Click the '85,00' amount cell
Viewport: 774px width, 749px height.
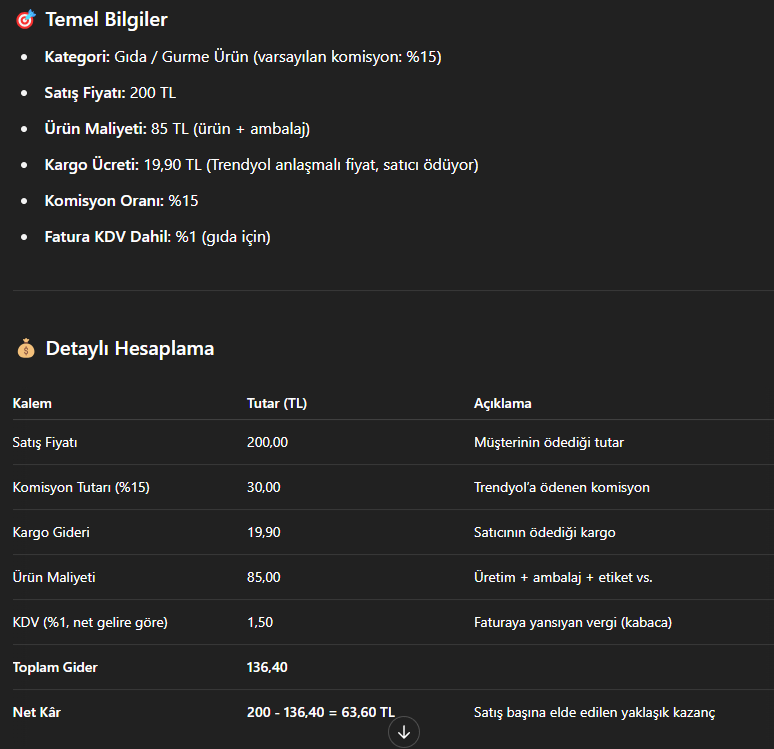tap(264, 577)
